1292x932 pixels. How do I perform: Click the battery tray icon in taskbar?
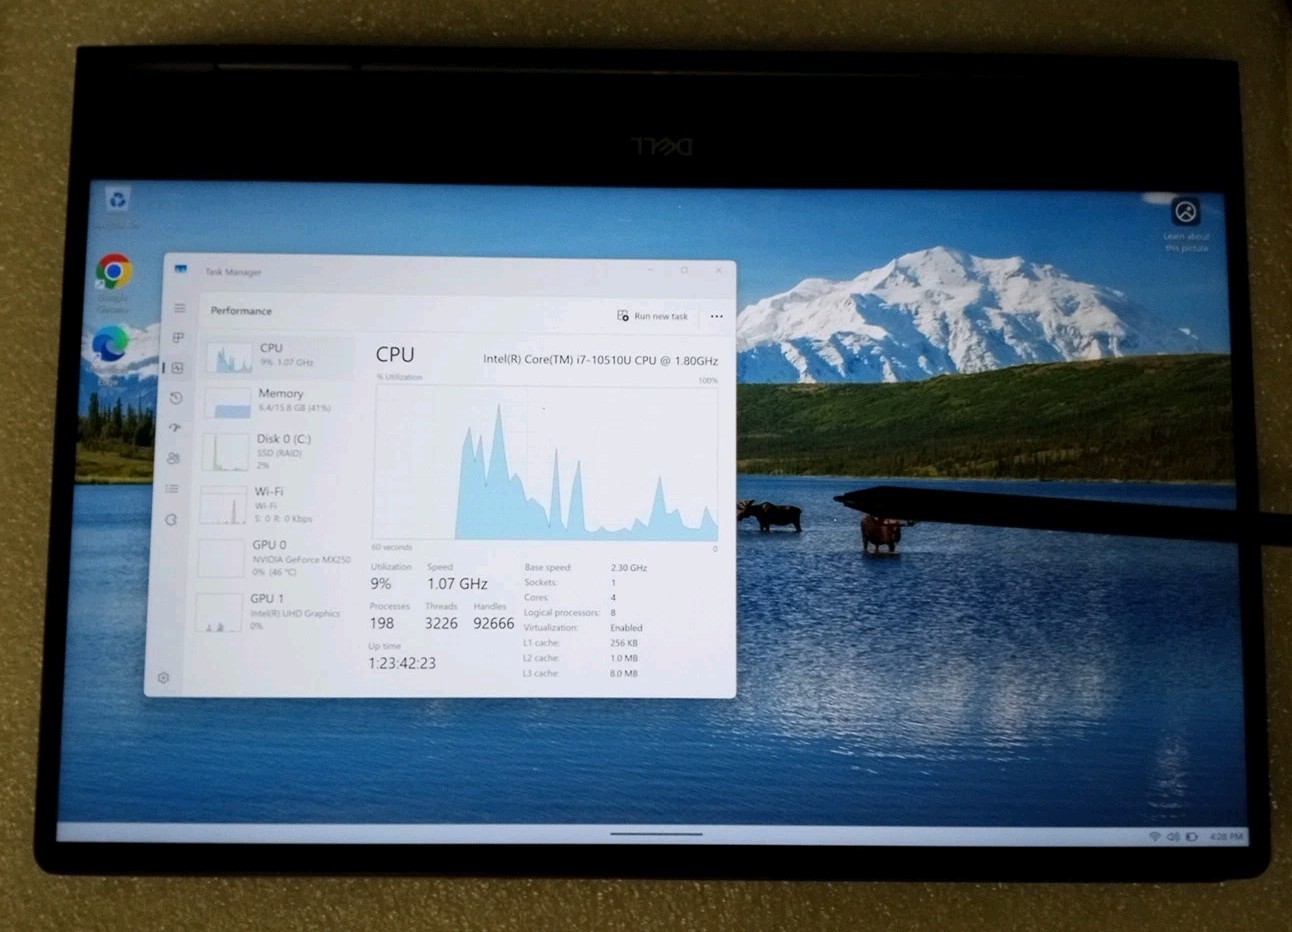(1191, 836)
